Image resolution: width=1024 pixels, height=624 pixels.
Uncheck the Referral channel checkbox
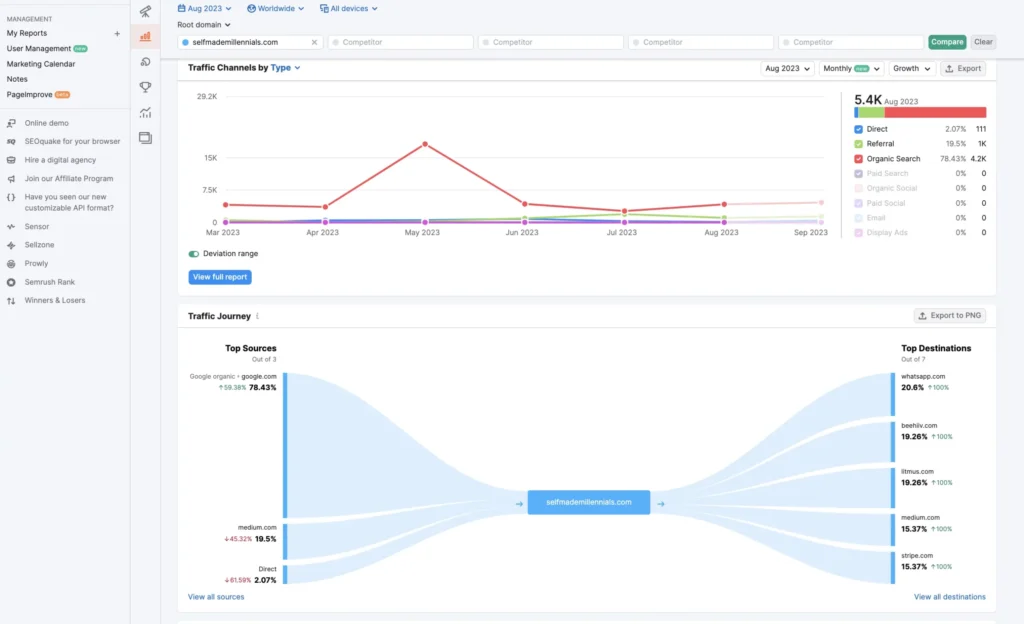pyautogui.click(x=857, y=143)
